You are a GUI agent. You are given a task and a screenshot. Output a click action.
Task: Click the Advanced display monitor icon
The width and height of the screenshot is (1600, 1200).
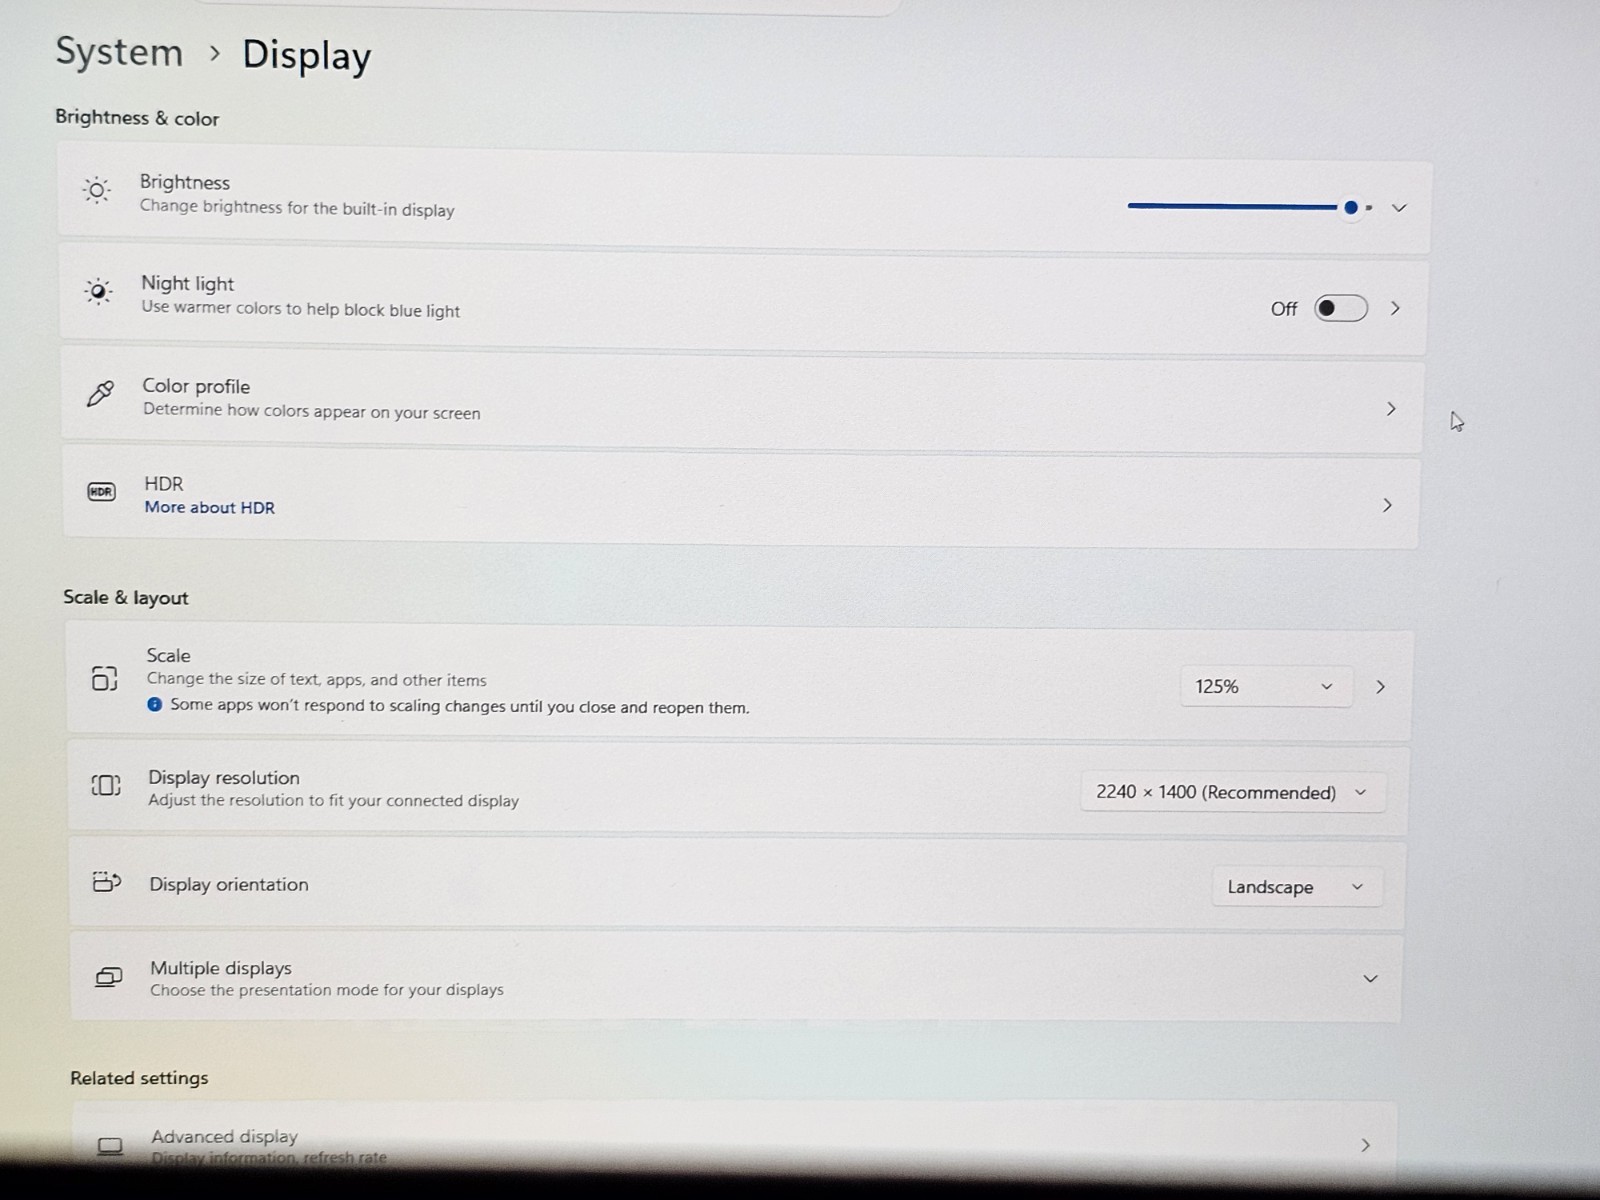110,1146
